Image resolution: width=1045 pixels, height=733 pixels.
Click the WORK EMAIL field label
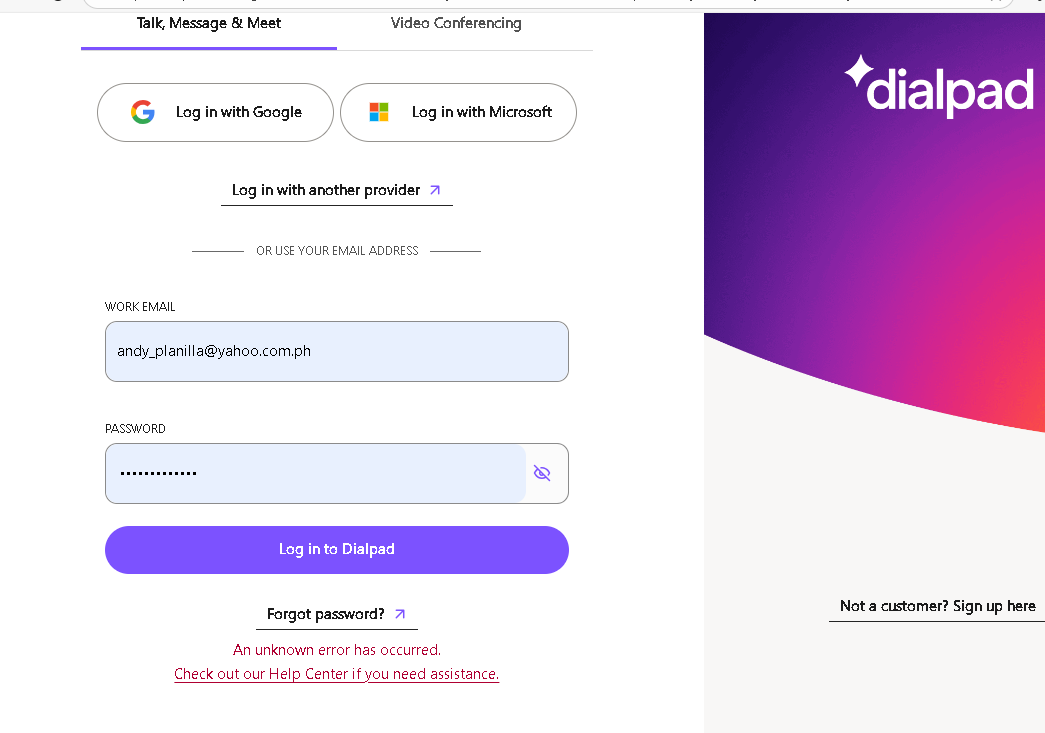pos(140,307)
